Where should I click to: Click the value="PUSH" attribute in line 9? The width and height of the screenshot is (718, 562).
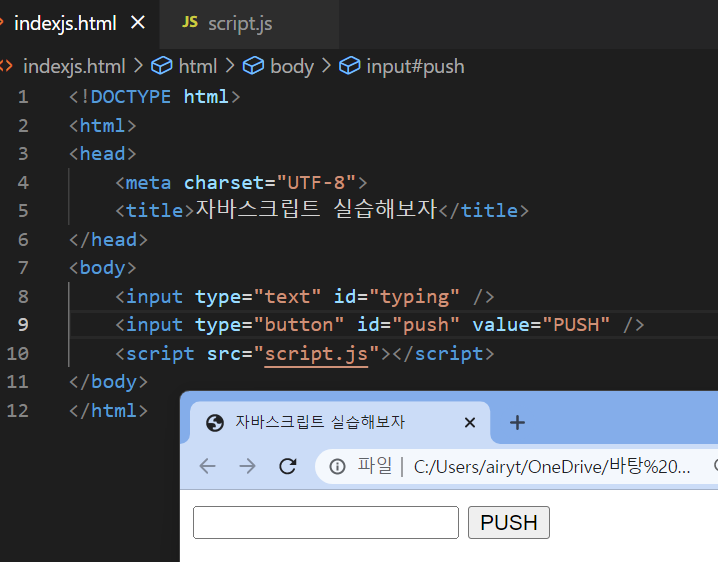(x=541, y=325)
